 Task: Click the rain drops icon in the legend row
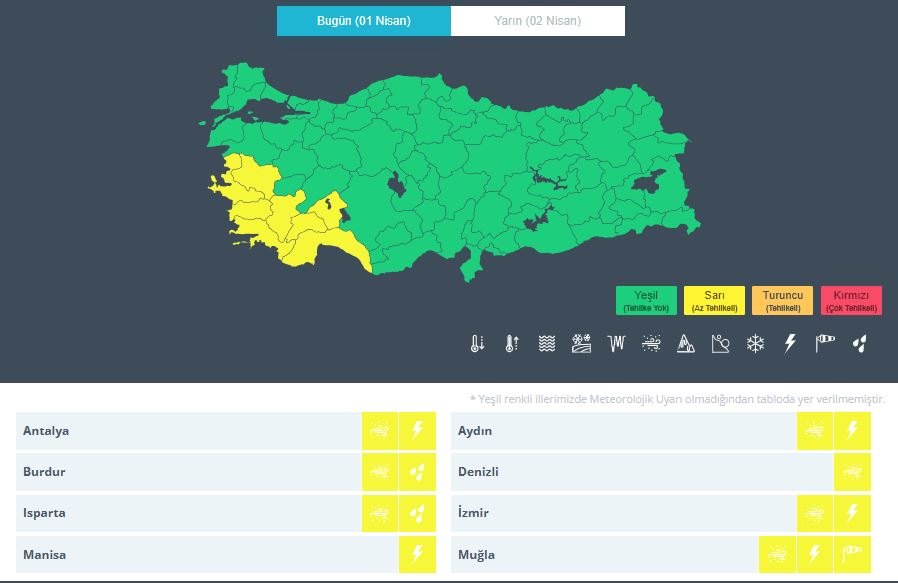click(859, 344)
